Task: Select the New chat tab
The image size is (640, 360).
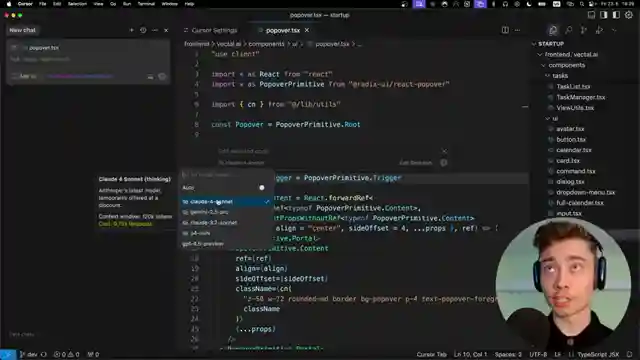Action: [22, 30]
